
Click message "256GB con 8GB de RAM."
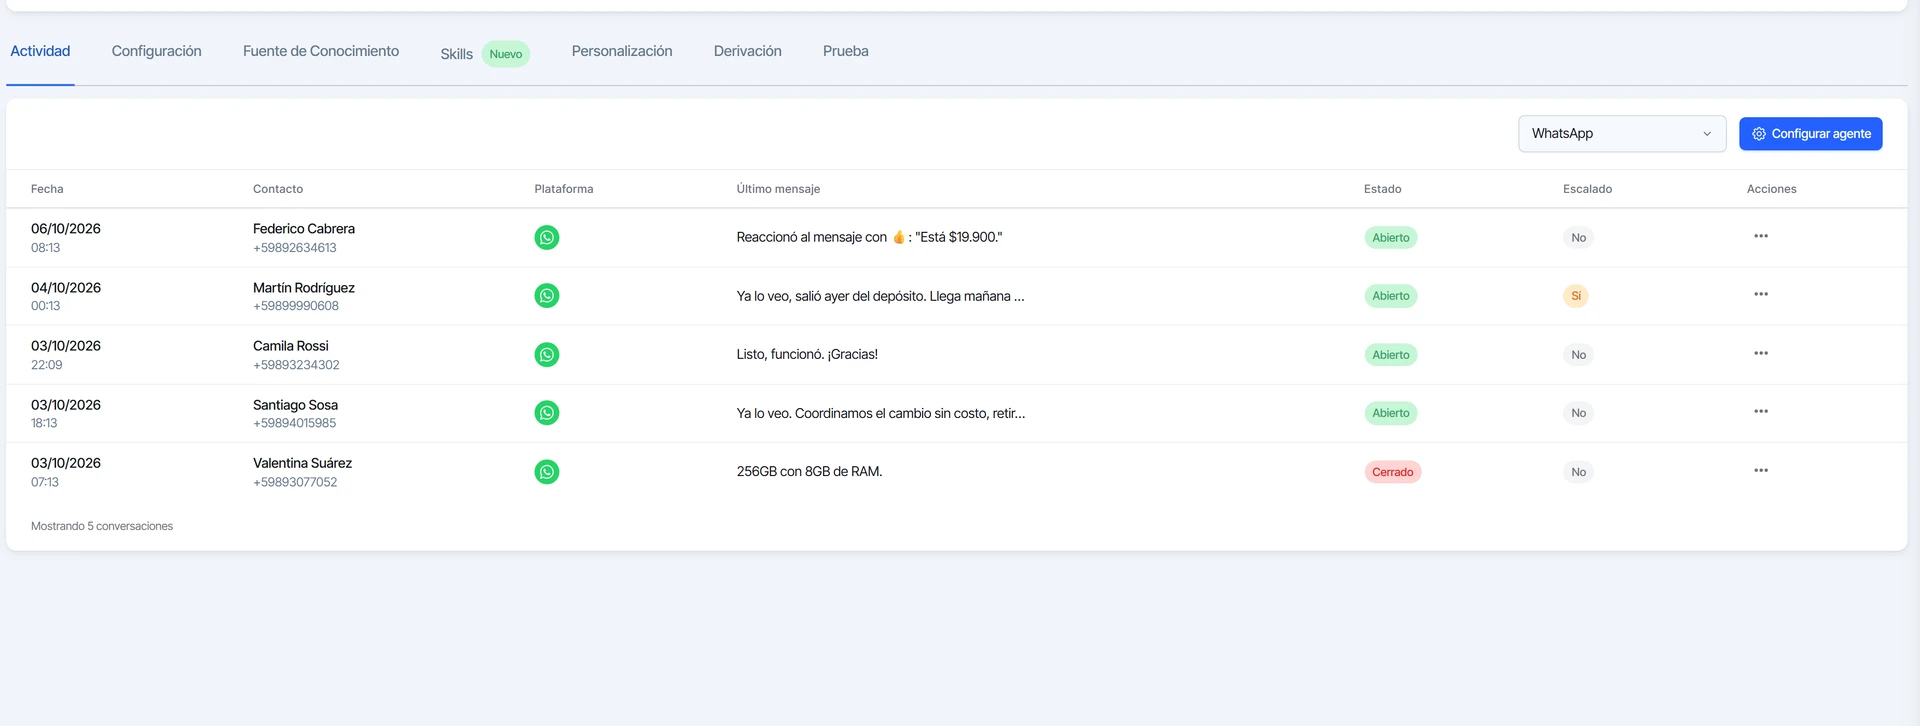pyautogui.click(x=809, y=471)
